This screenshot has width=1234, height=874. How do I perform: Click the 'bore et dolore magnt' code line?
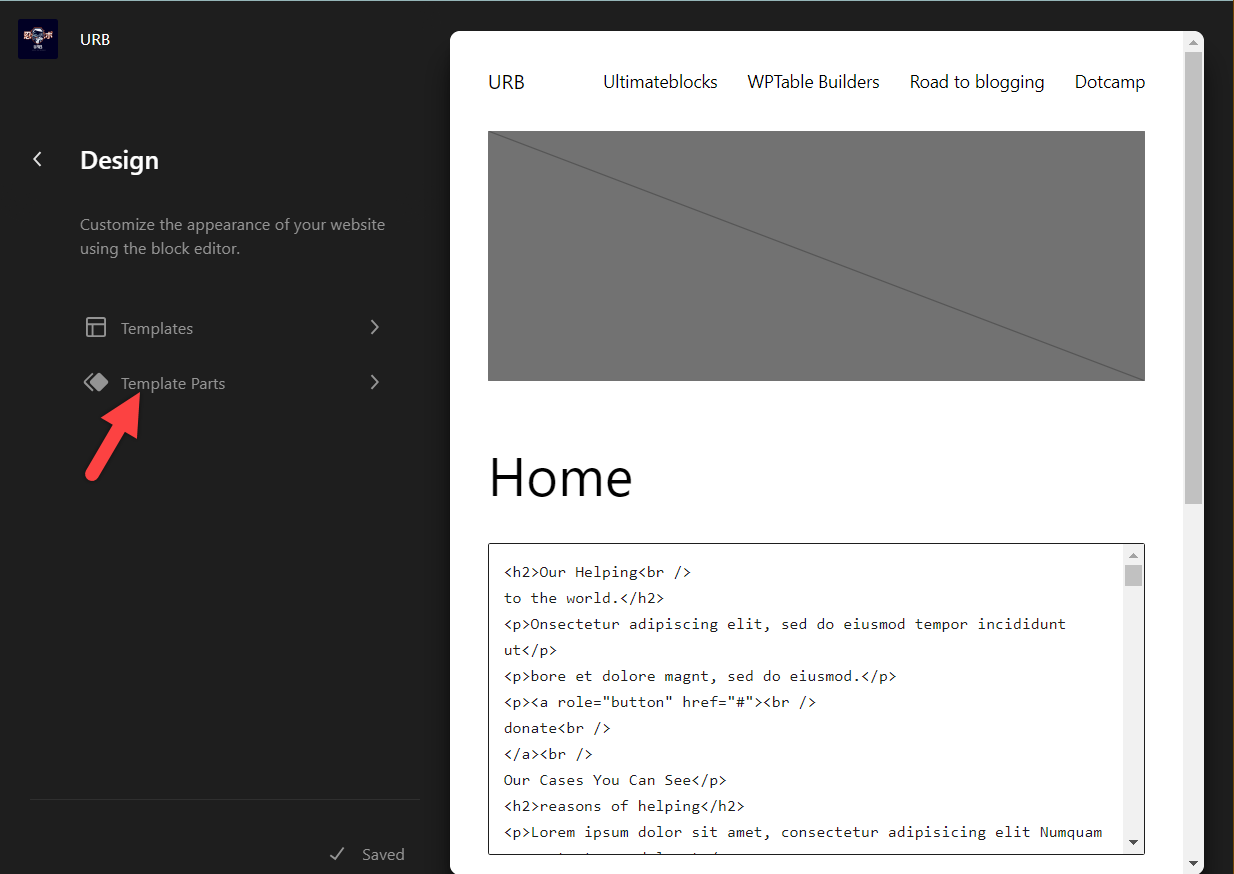pyautogui.click(x=700, y=676)
